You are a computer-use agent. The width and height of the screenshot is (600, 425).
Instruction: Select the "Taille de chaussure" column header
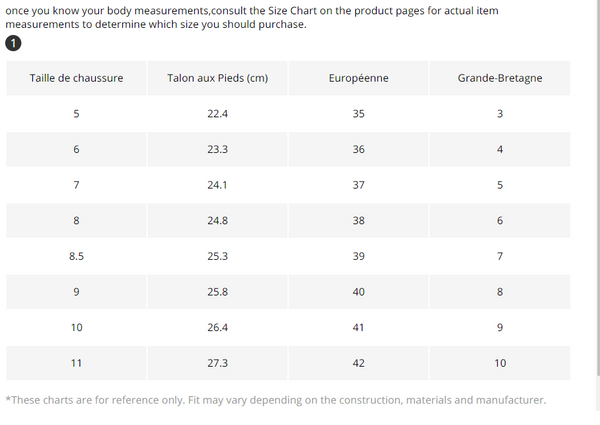click(76, 78)
